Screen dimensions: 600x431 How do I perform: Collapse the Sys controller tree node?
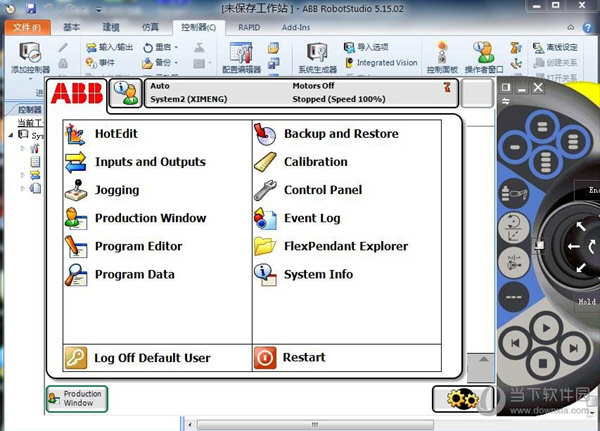pyautogui.click(x=11, y=135)
